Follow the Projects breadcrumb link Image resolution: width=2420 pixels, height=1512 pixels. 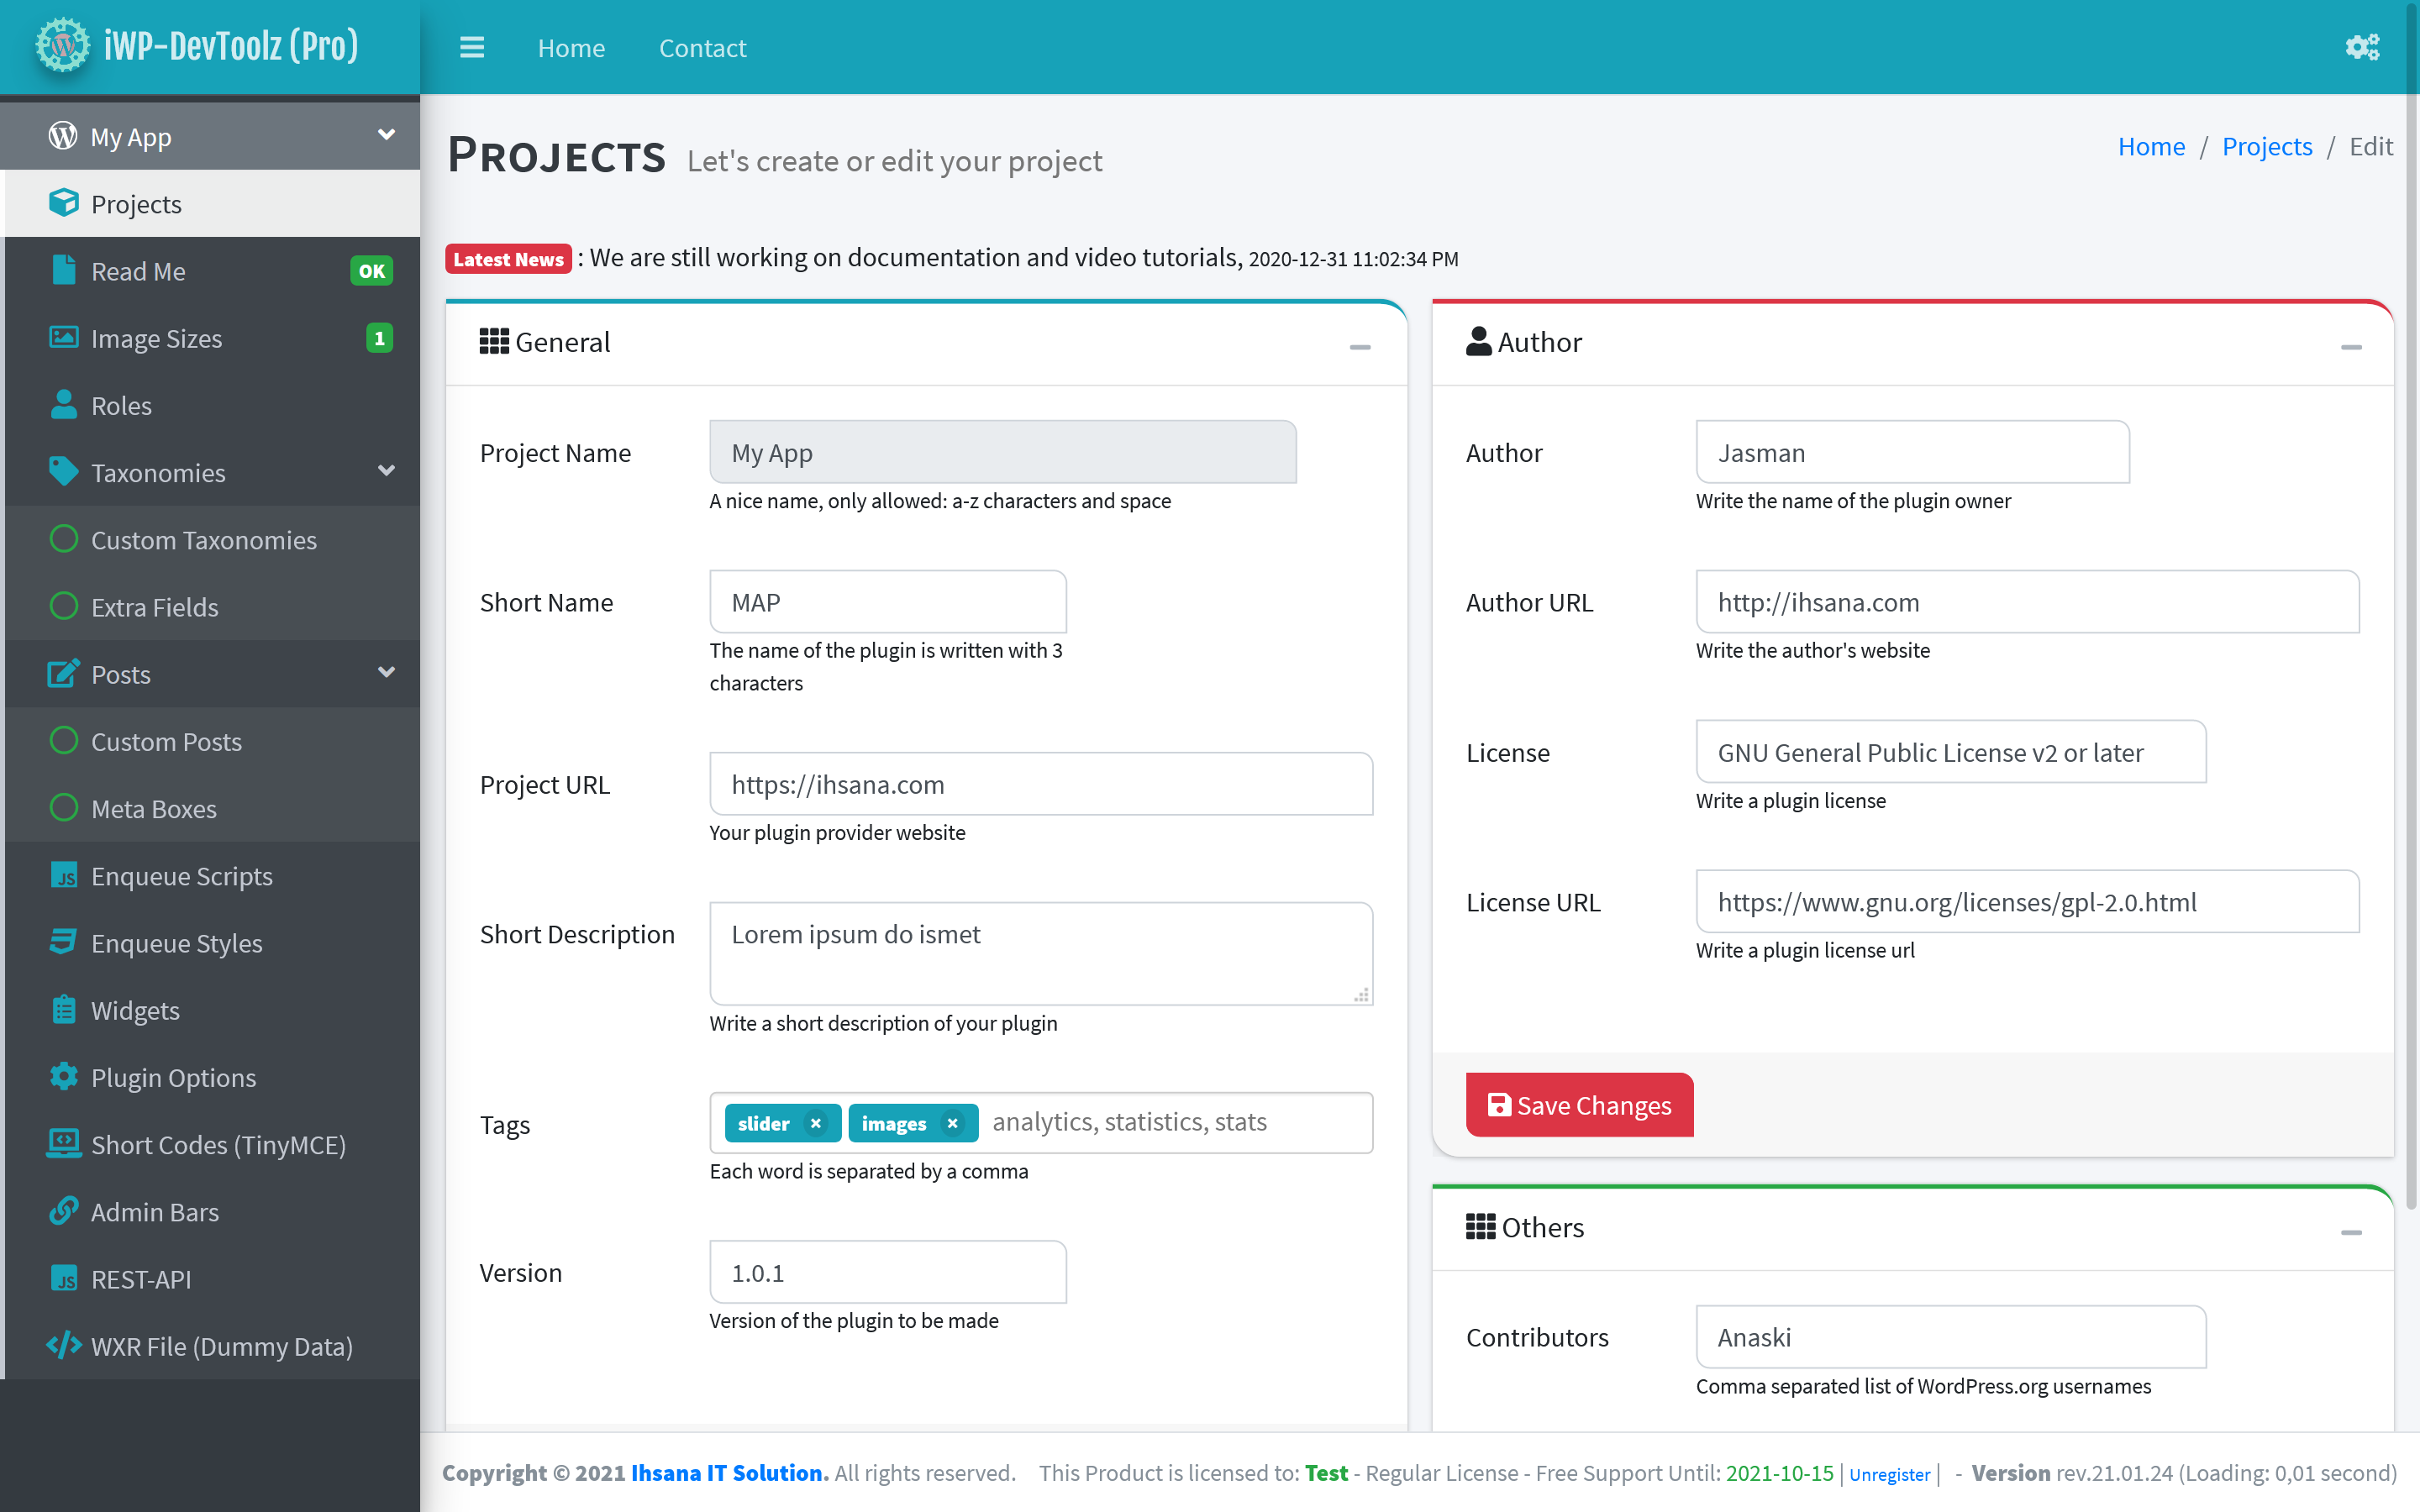tap(2267, 146)
